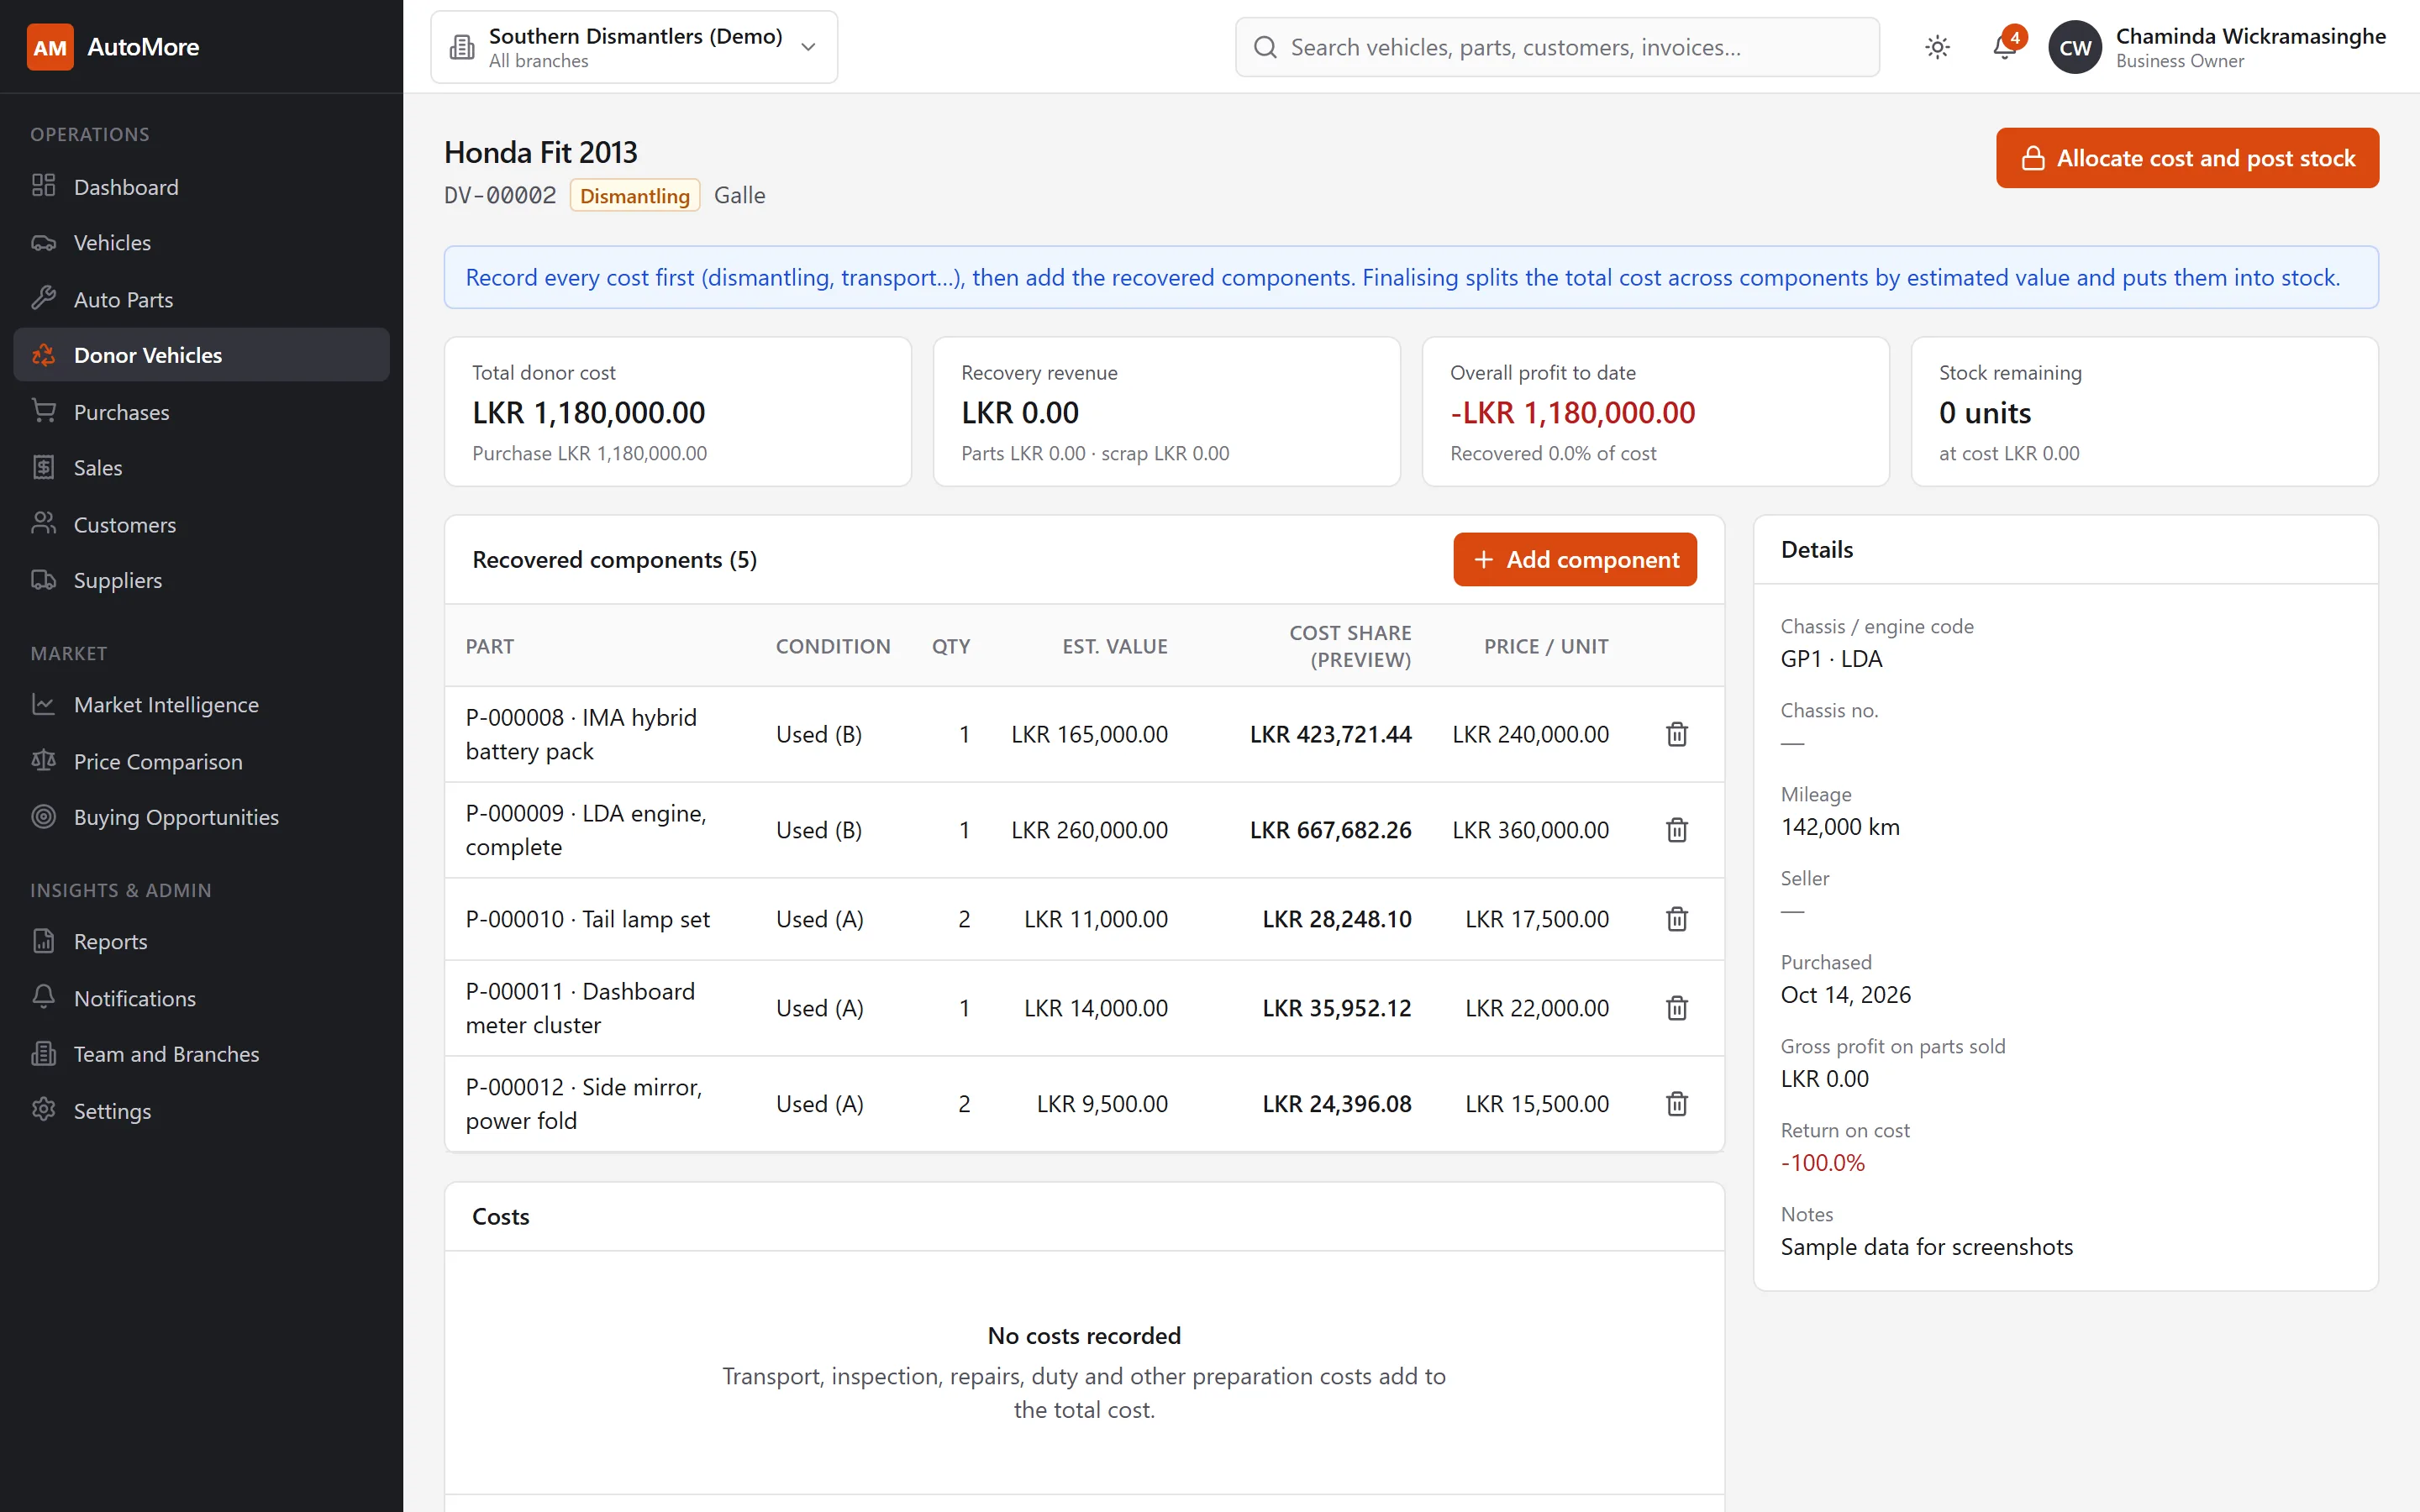Screen dimensions: 2420x1512
Task: Open Team and Branches
Action: [201, 1054]
